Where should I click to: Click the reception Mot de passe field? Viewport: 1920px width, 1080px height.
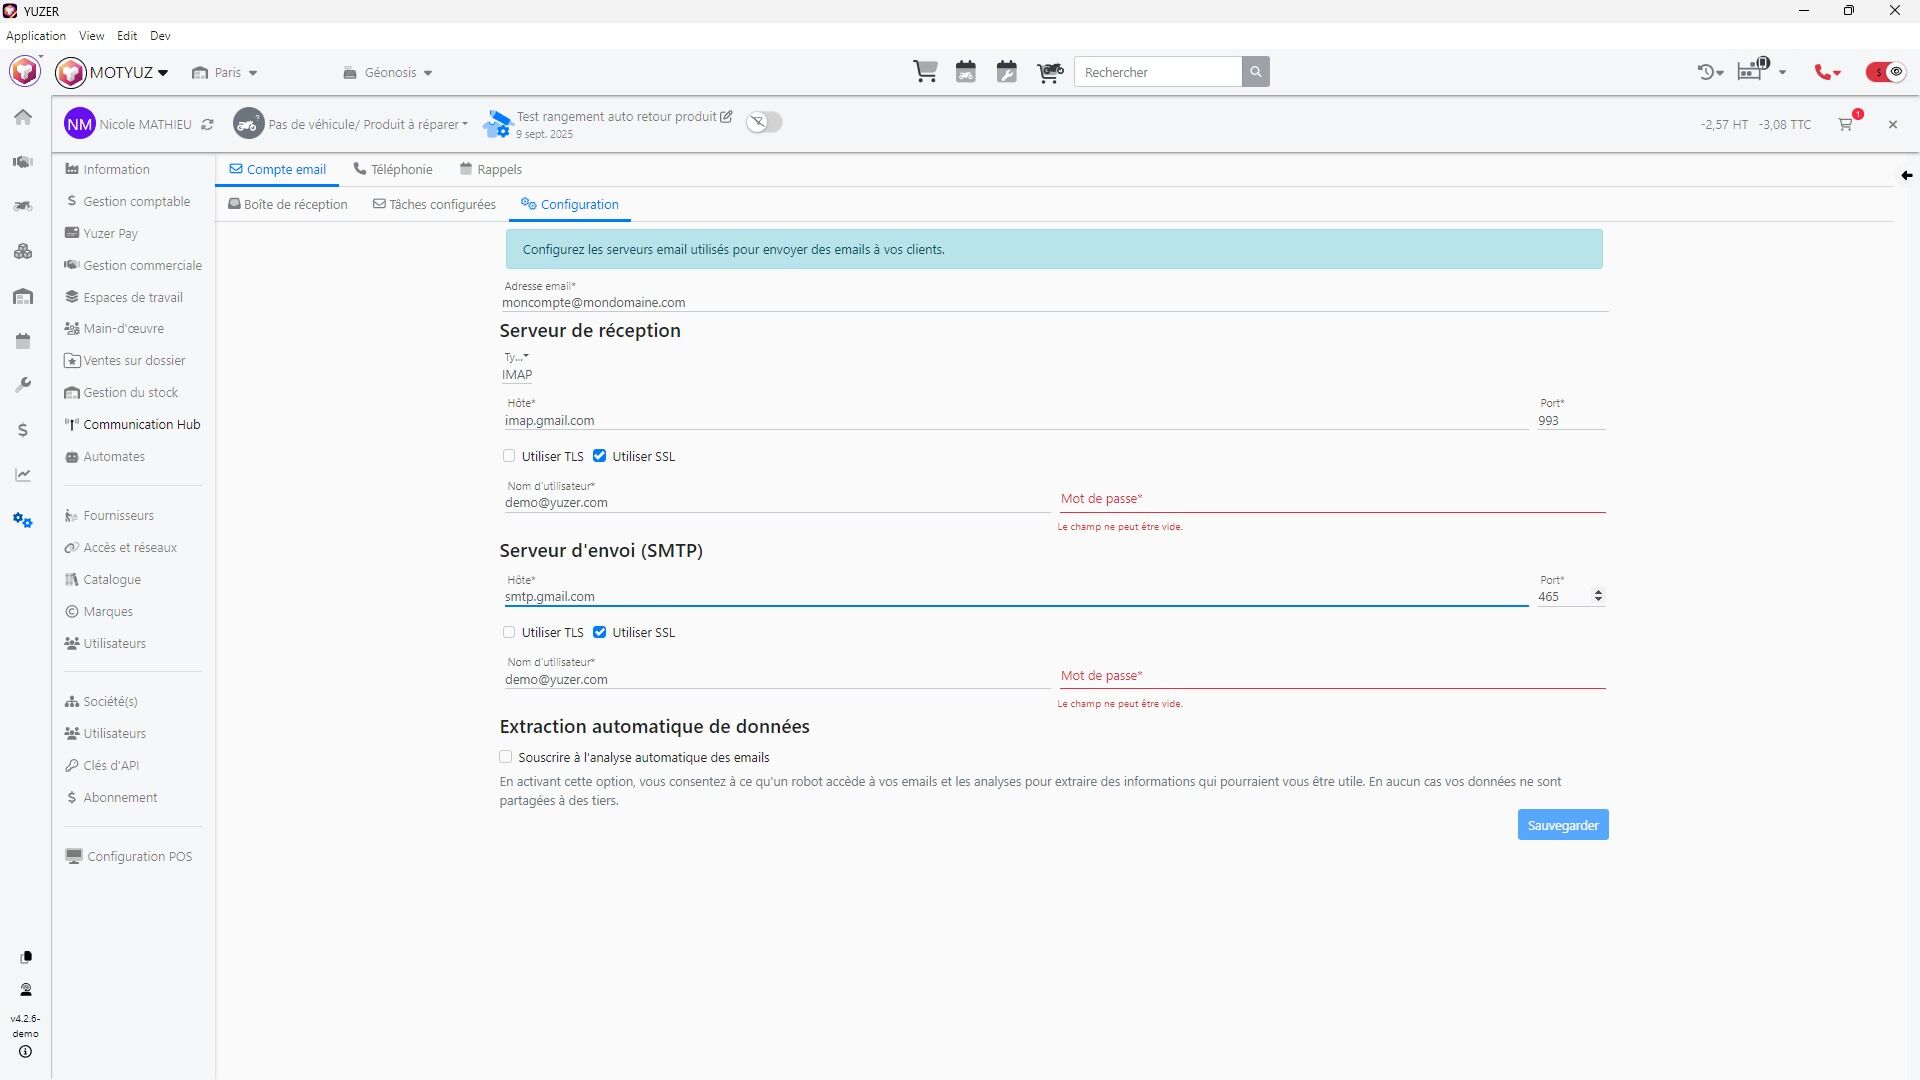tap(1332, 499)
